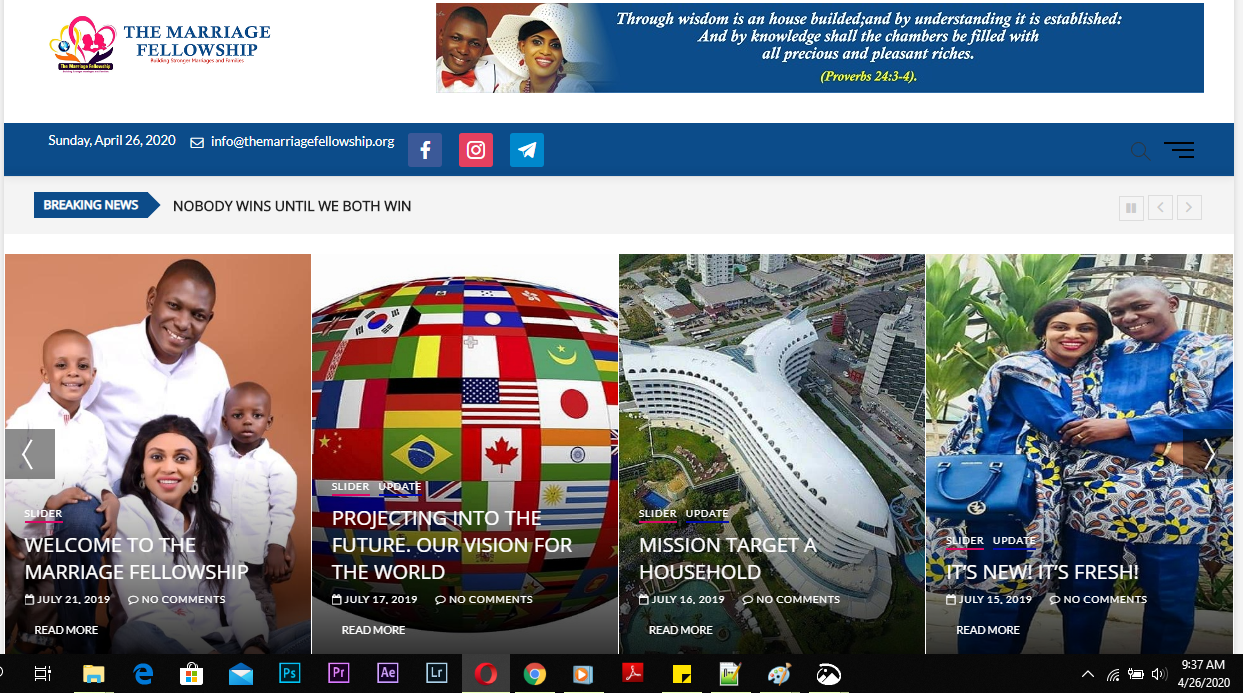1243x693 pixels.
Task: Open the Mail app in the taskbar
Action: 241,674
